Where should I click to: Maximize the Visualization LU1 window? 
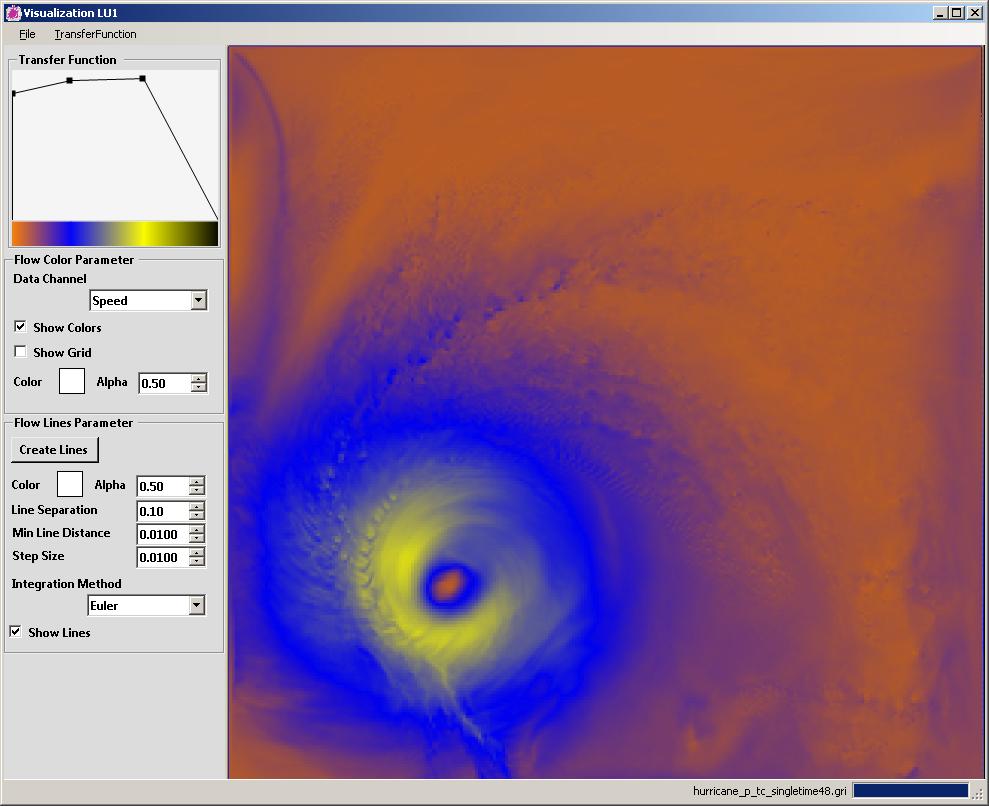pyautogui.click(x=957, y=13)
